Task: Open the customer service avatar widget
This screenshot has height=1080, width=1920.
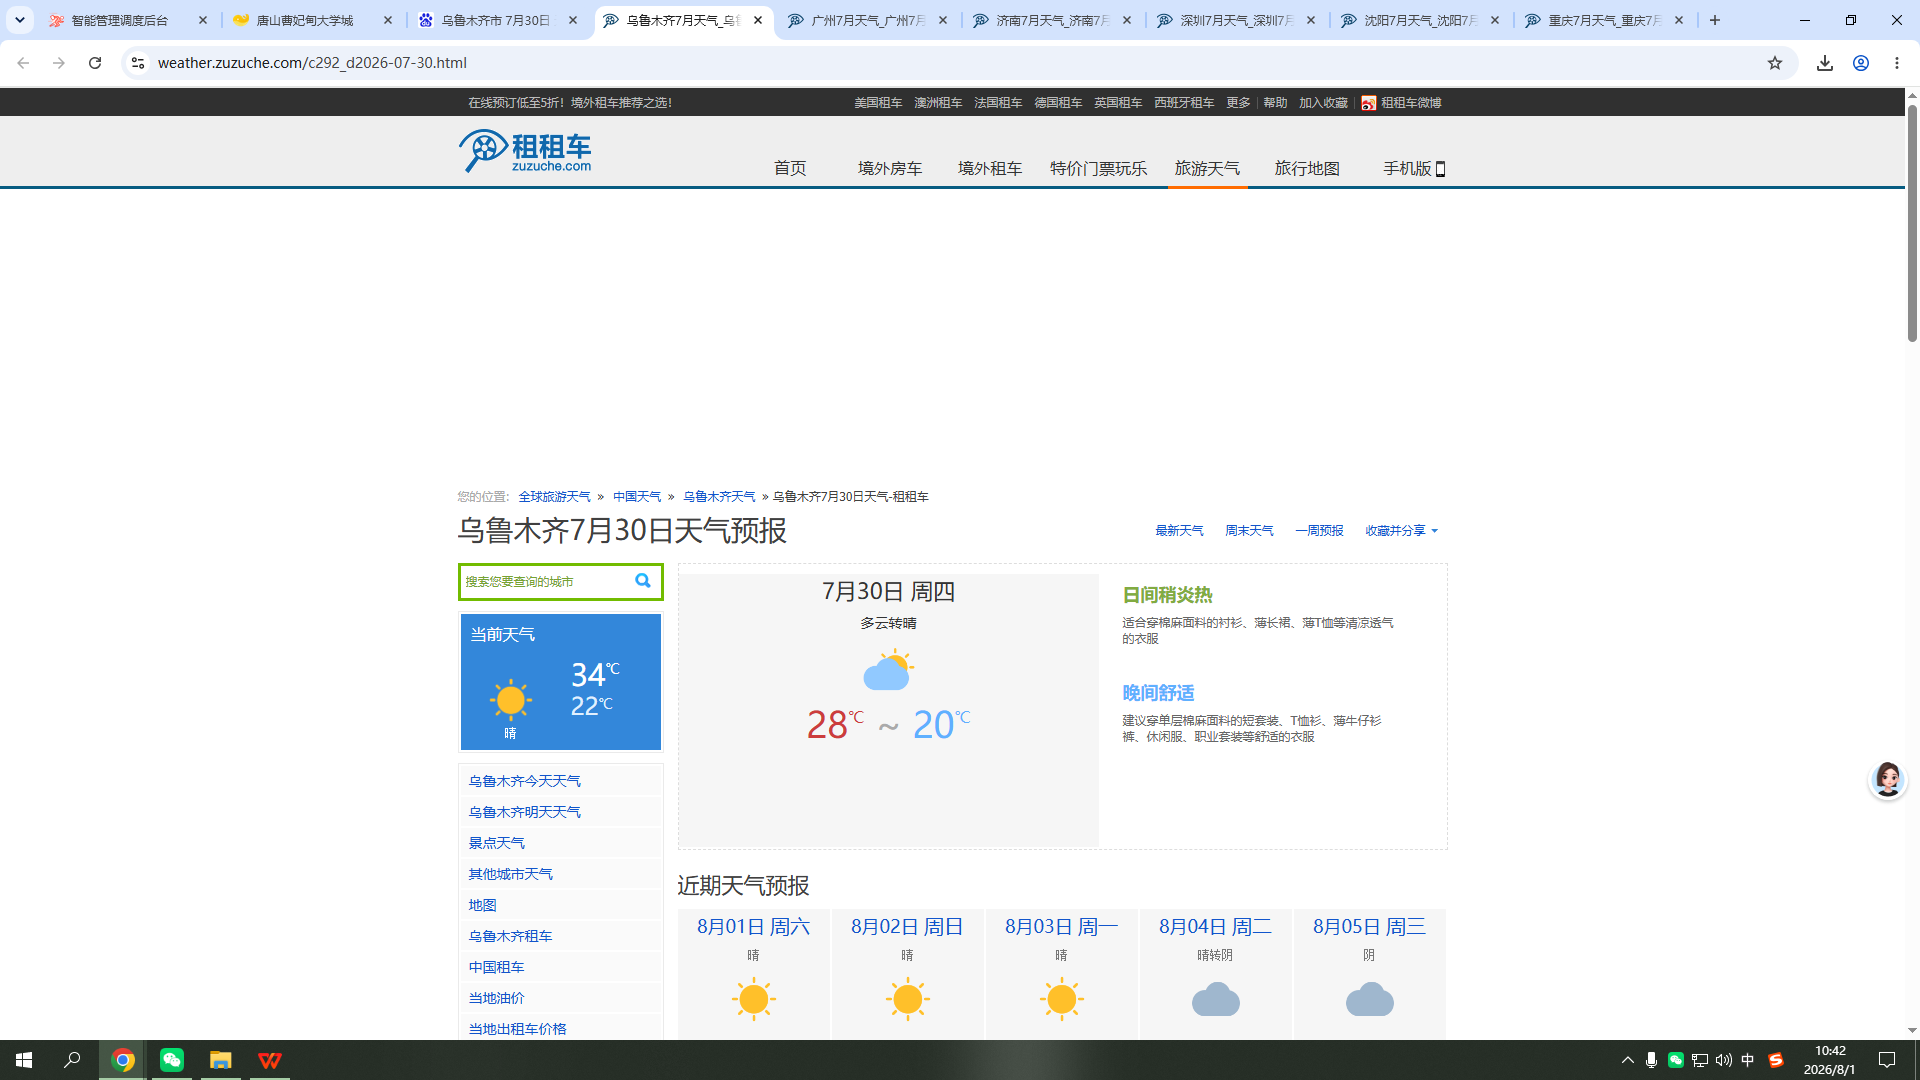Action: click(1887, 779)
